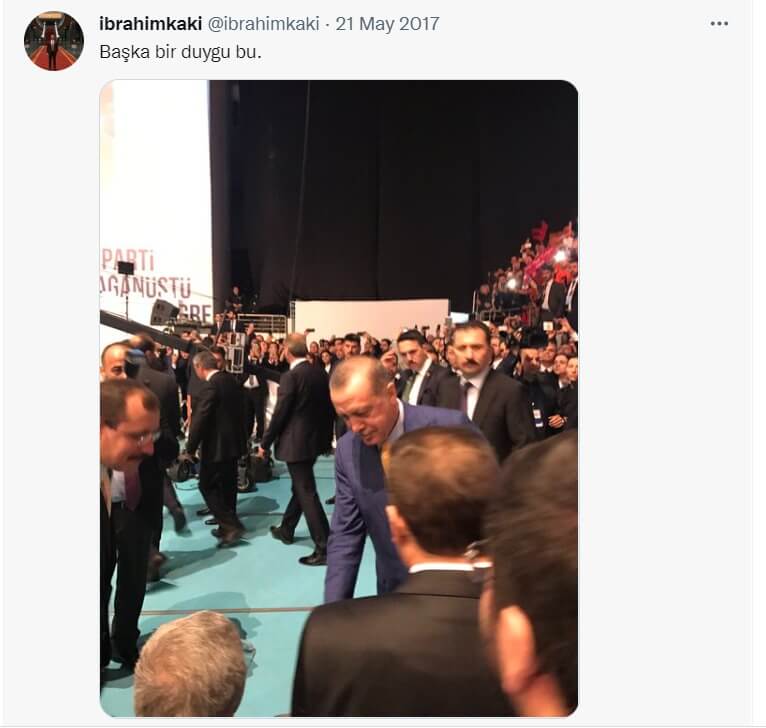Open the photo with the PARTİ banner in fullscreen

coord(339,398)
